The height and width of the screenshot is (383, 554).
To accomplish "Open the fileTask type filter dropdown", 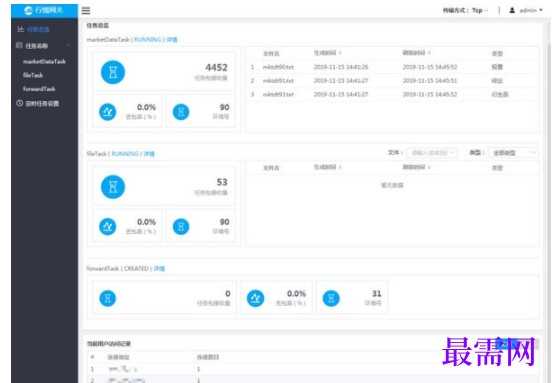I will 513,153.
